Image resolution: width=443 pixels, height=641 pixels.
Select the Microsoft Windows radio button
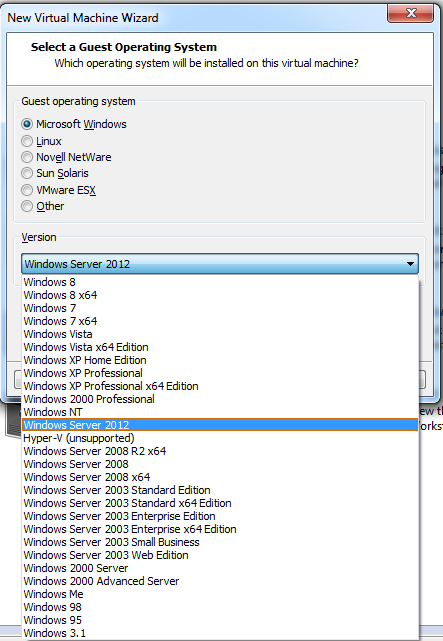click(27, 124)
